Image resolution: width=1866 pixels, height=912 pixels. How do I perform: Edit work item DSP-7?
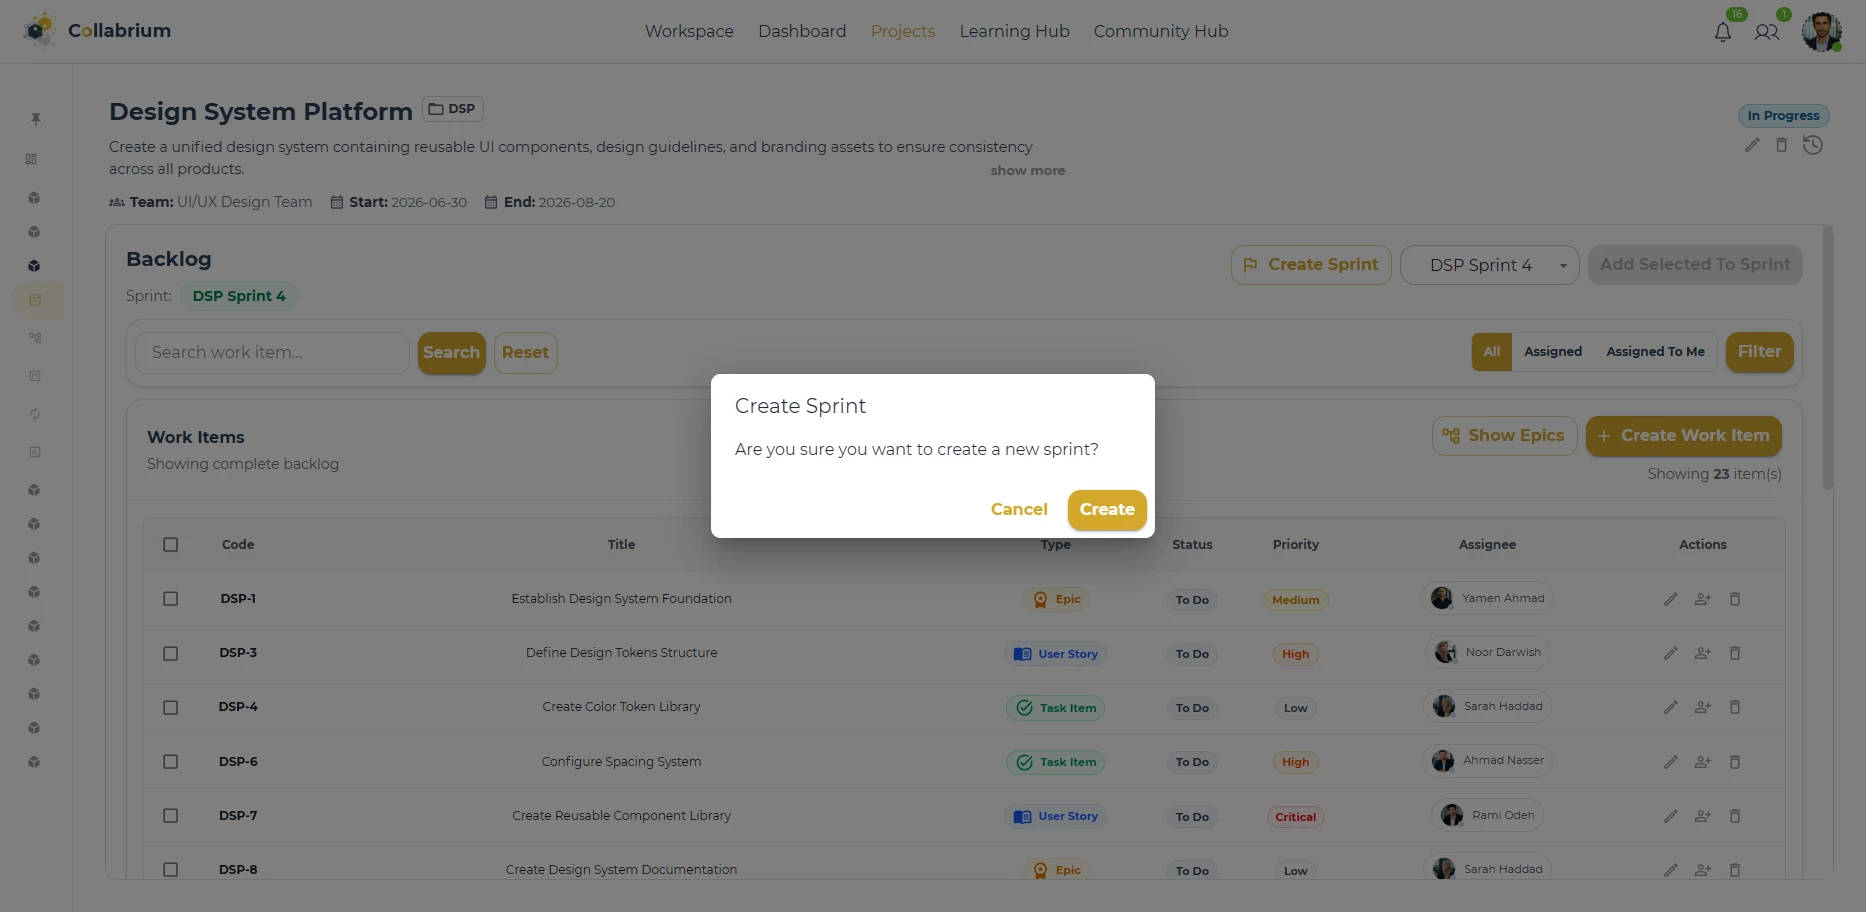[x=1670, y=816]
